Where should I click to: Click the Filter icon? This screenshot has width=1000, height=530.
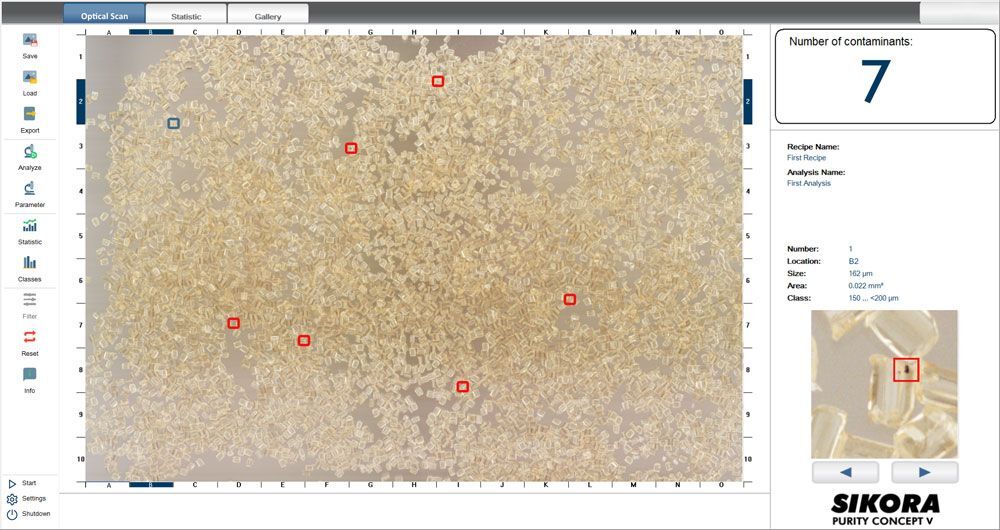pos(30,301)
